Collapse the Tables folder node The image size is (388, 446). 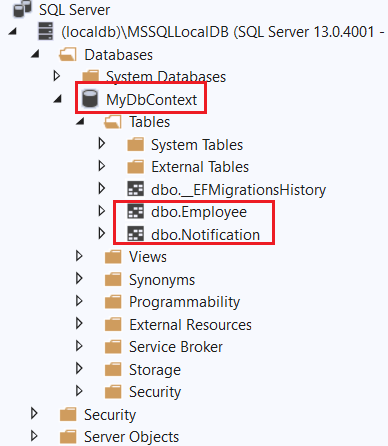[80, 121]
